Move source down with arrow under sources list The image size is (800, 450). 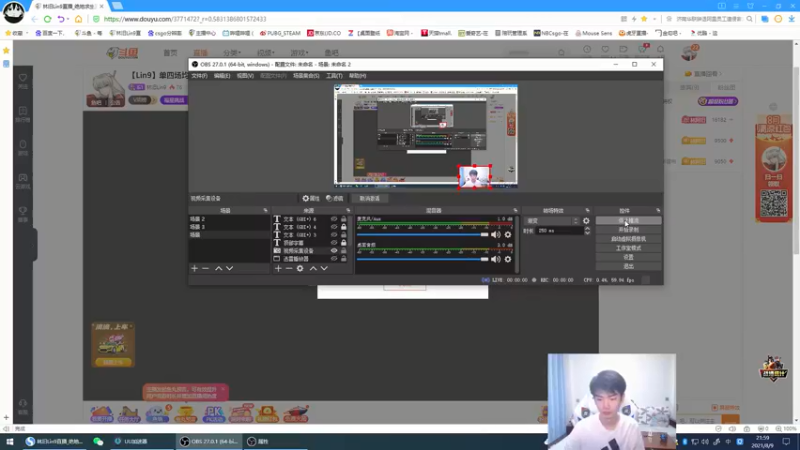[x=324, y=268]
